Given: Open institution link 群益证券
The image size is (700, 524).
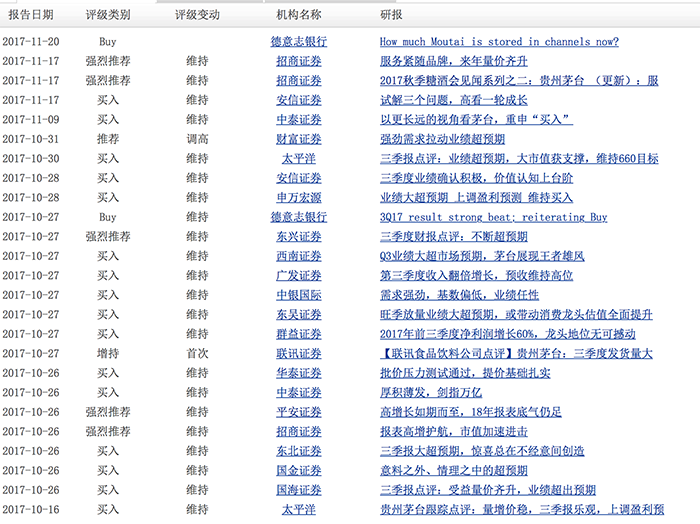Looking at the screenshot, I should point(299,334).
